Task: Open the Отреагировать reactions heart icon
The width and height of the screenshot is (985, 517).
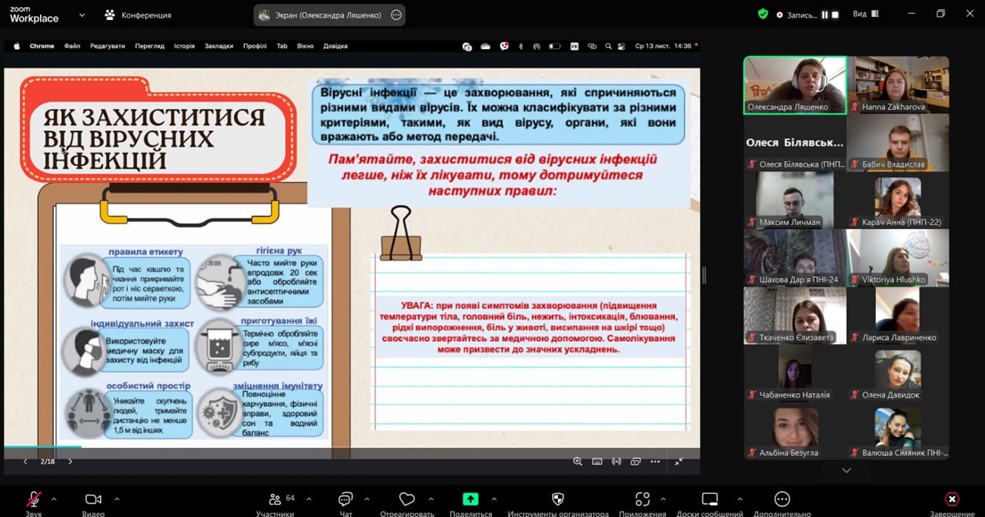Action: tap(406, 499)
